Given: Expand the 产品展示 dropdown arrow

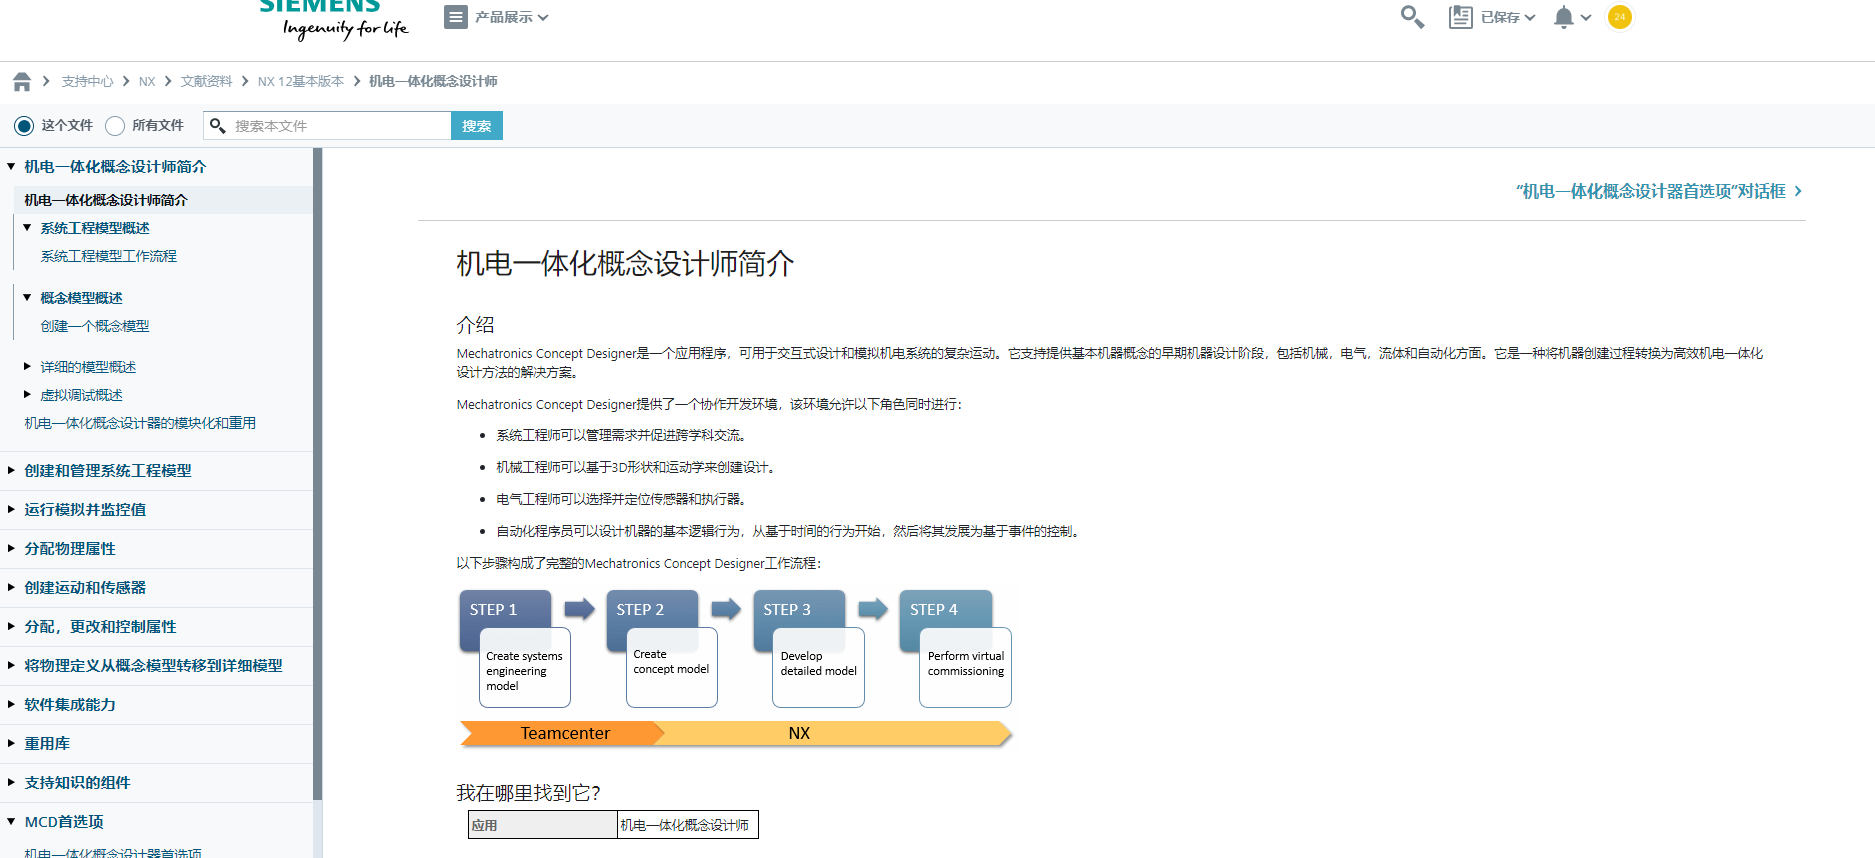Looking at the screenshot, I should click(x=543, y=17).
